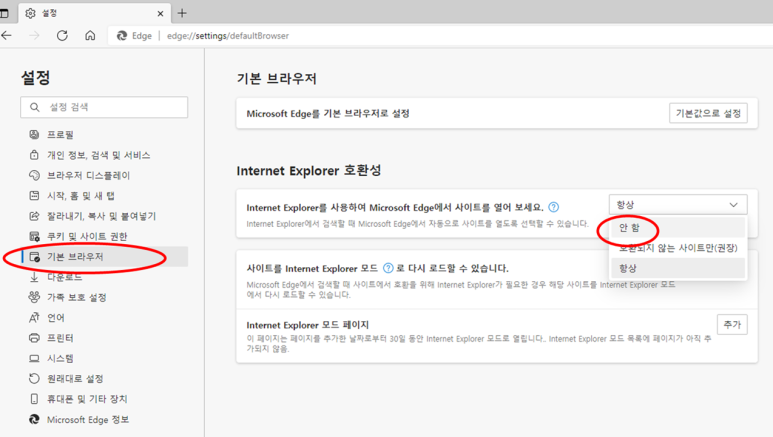This screenshot has height=437, width=773.
Task: Click the 프로필 sidebar icon
Action: (34, 134)
